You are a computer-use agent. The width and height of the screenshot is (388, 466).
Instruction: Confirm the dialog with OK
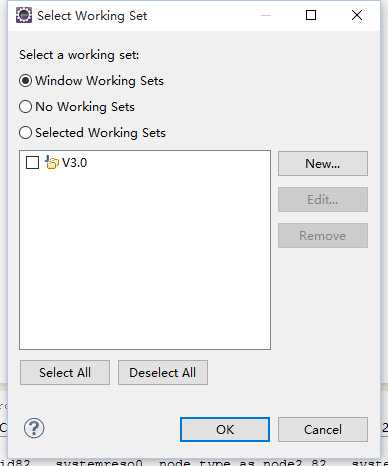click(x=225, y=429)
